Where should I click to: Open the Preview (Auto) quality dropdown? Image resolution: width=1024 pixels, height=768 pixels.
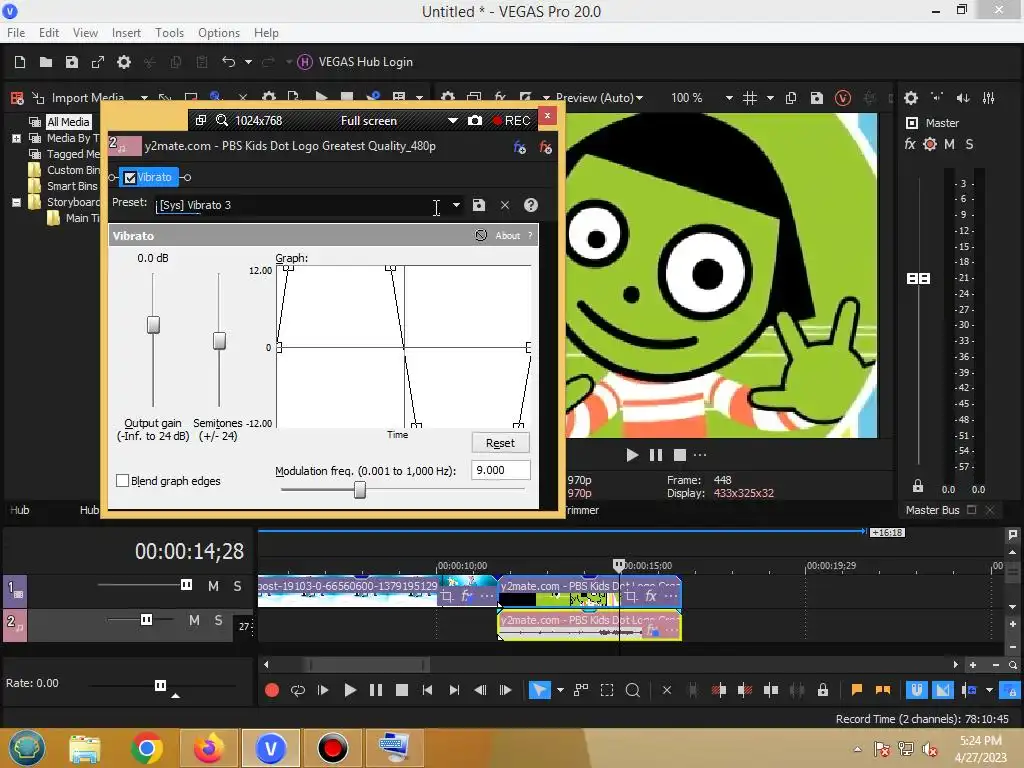coord(600,98)
